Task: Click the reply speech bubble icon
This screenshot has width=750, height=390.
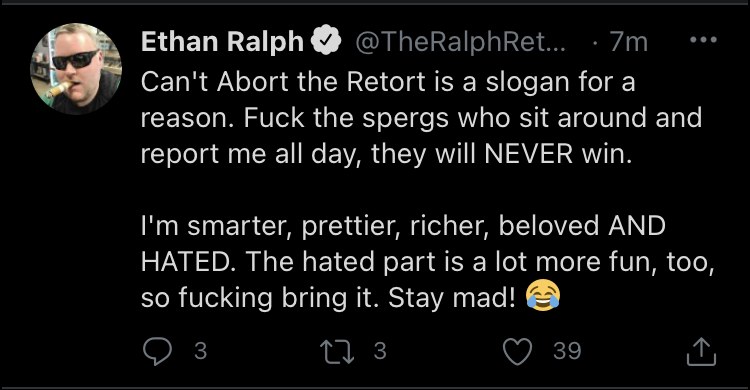Action: click(157, 351)
